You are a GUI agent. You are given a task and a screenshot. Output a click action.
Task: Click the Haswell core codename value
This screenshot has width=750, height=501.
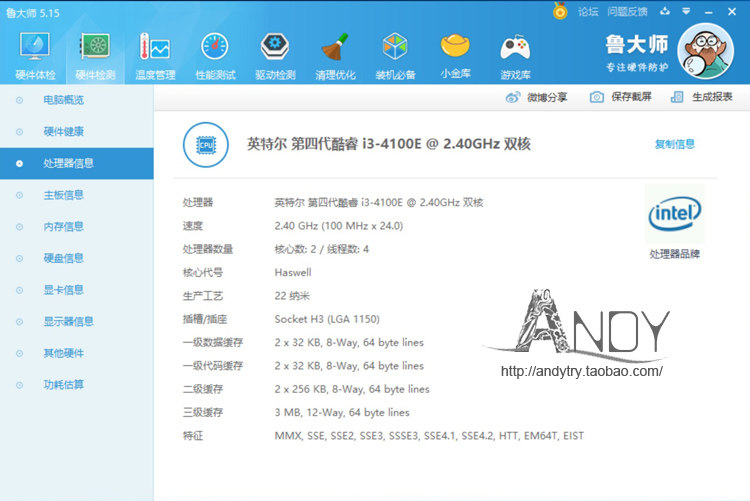point(293,272)
